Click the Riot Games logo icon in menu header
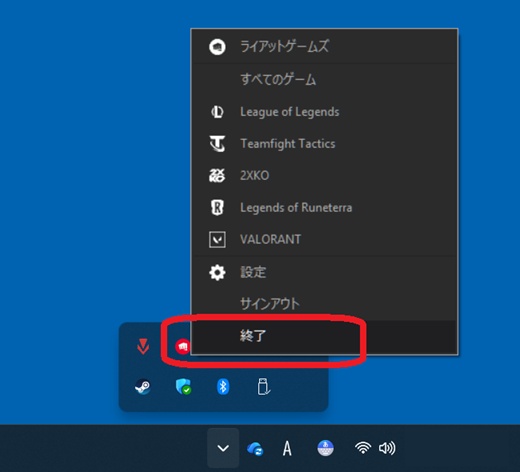520x472 pixels. tap(217, 47)
